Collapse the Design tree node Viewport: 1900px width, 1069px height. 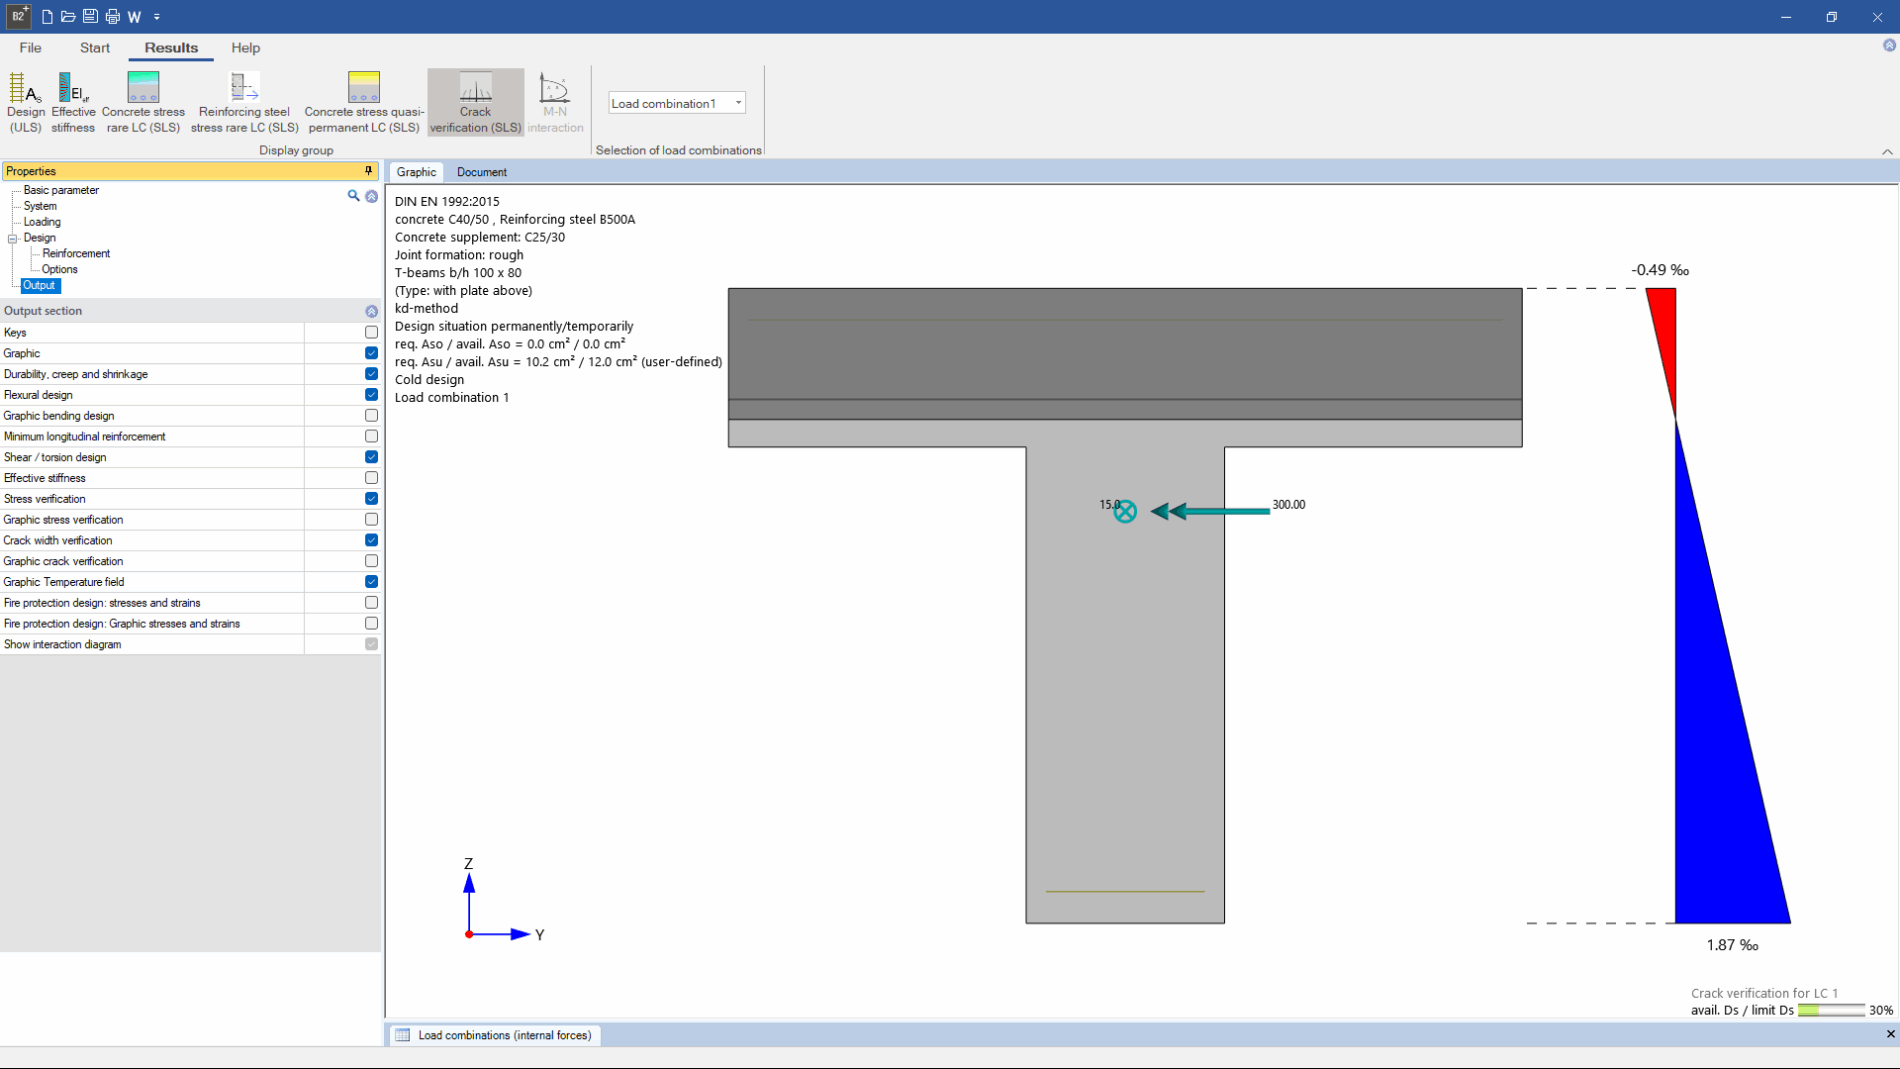point(14,238)
